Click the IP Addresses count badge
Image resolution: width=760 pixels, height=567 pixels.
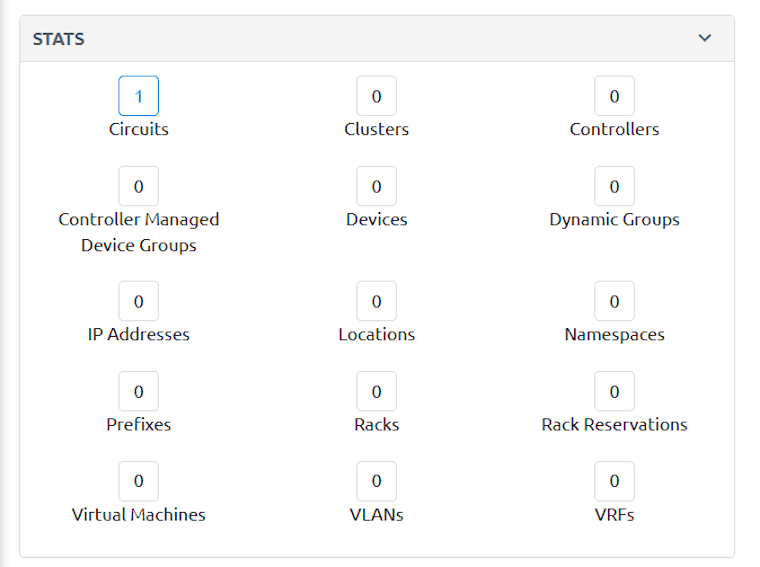pos(138,301)
